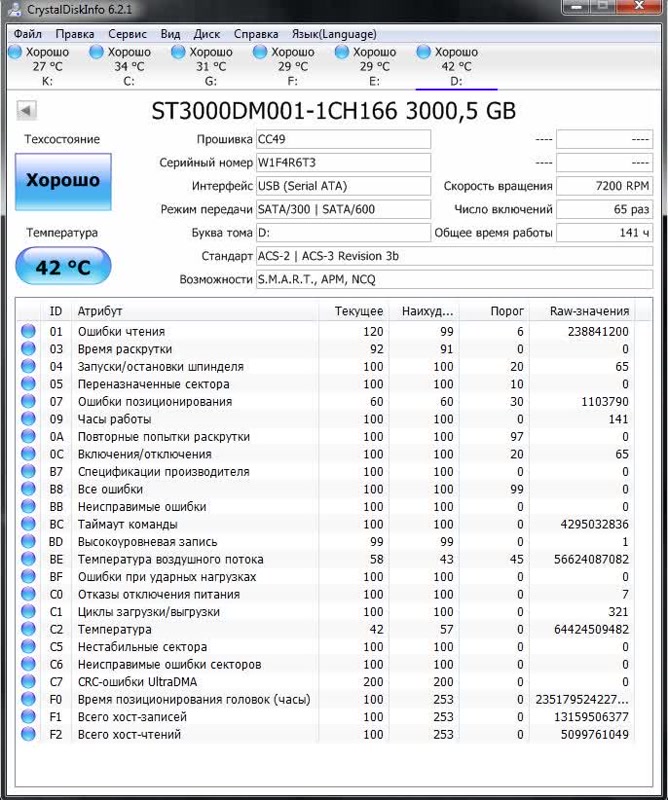Select disk K: status icon
Viewport: 668px width, 800px height.
[x=15, y=52]
